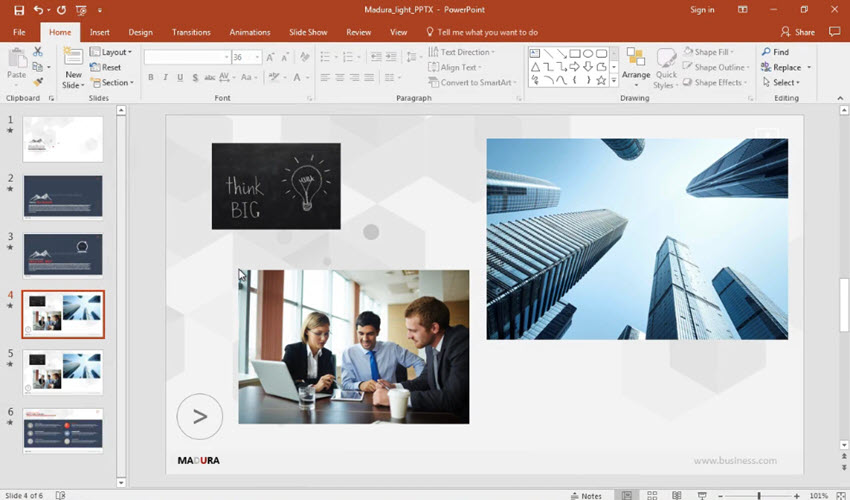The width and height of the screenshot is (850, 500).
Task: Toggle Italic text formatting
Action: 166,77
